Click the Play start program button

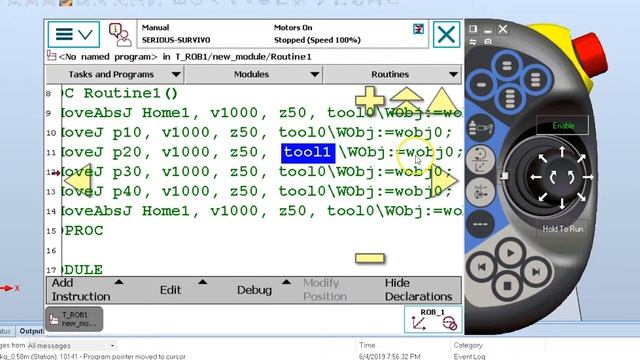[x=510, y=253]
